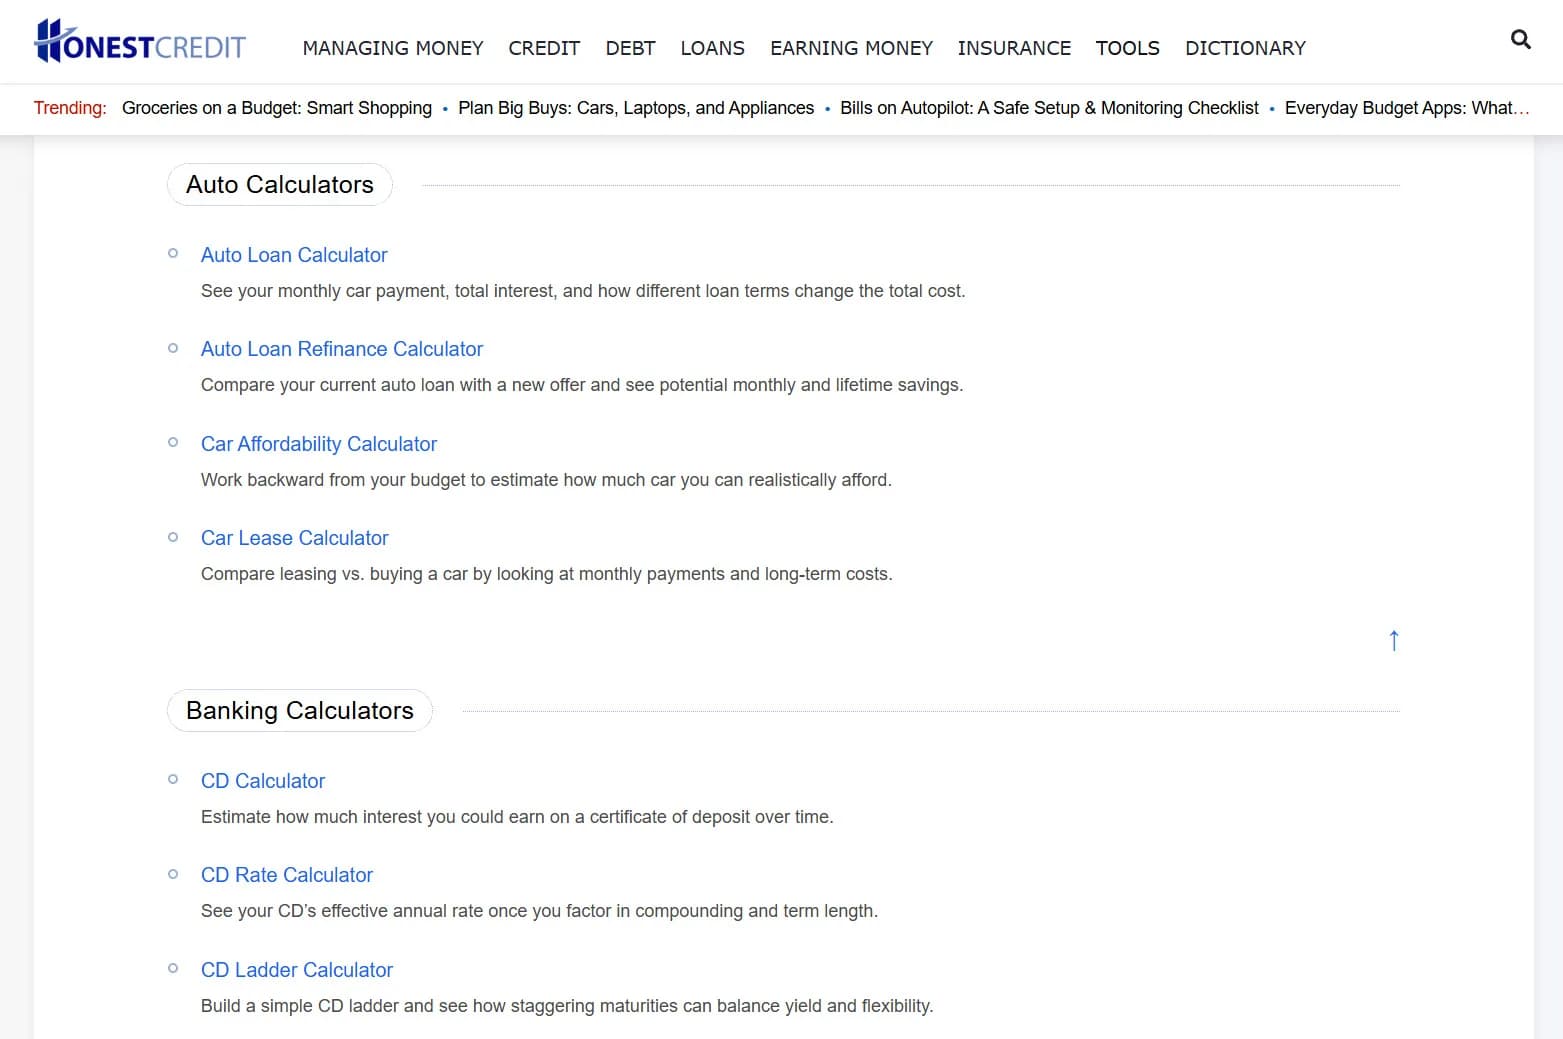Click 'See your monthly car payment' description

(x=583, y=291)
